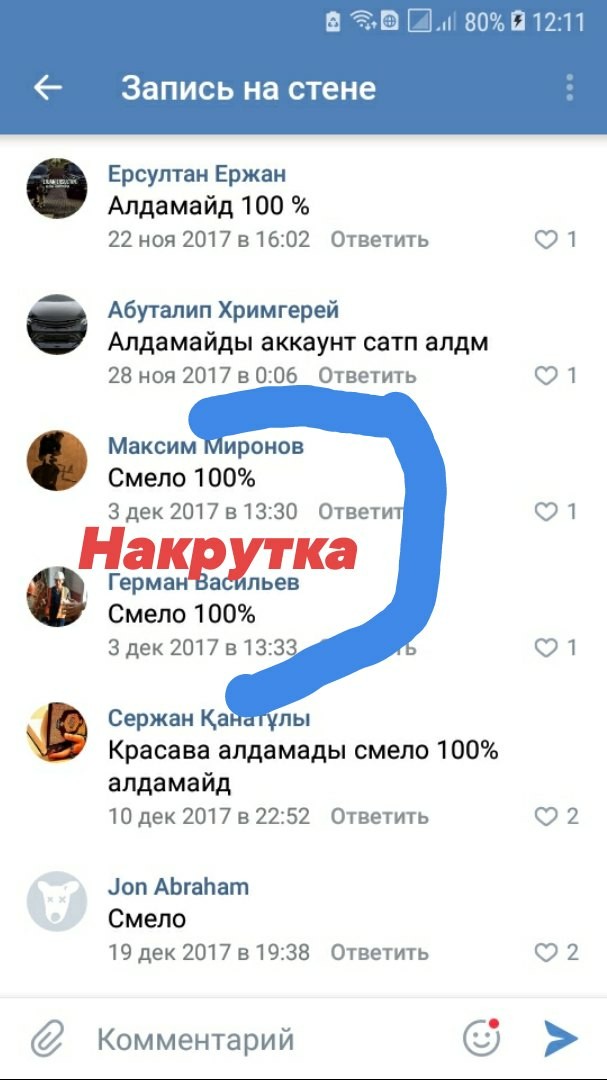Reply to Ерсултан Ержан's comment via Ответить
The height and width of the screenshot is (1080, 607).
pos(380,240)
